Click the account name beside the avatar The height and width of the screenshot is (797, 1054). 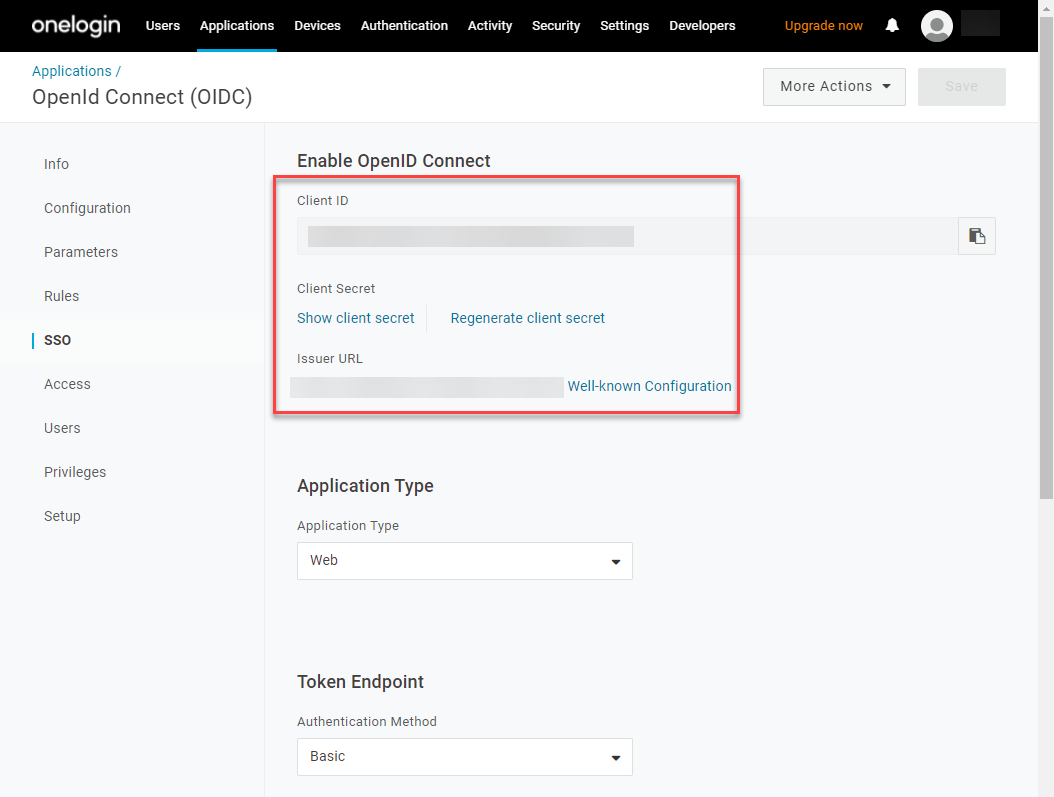pos(980,23)
